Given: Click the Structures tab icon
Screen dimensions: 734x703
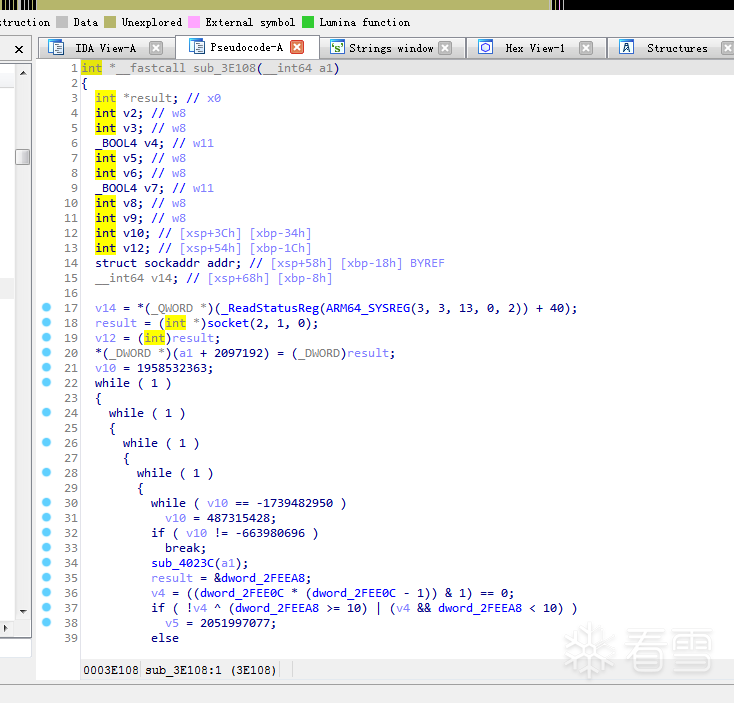Looking at the screenshot, I should pos(626,47).
